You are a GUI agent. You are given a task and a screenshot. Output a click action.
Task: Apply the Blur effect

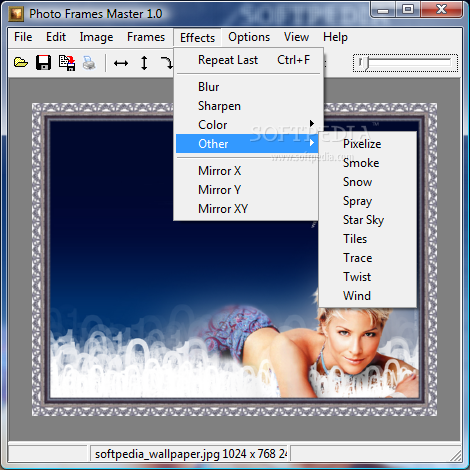pos(247,87)
